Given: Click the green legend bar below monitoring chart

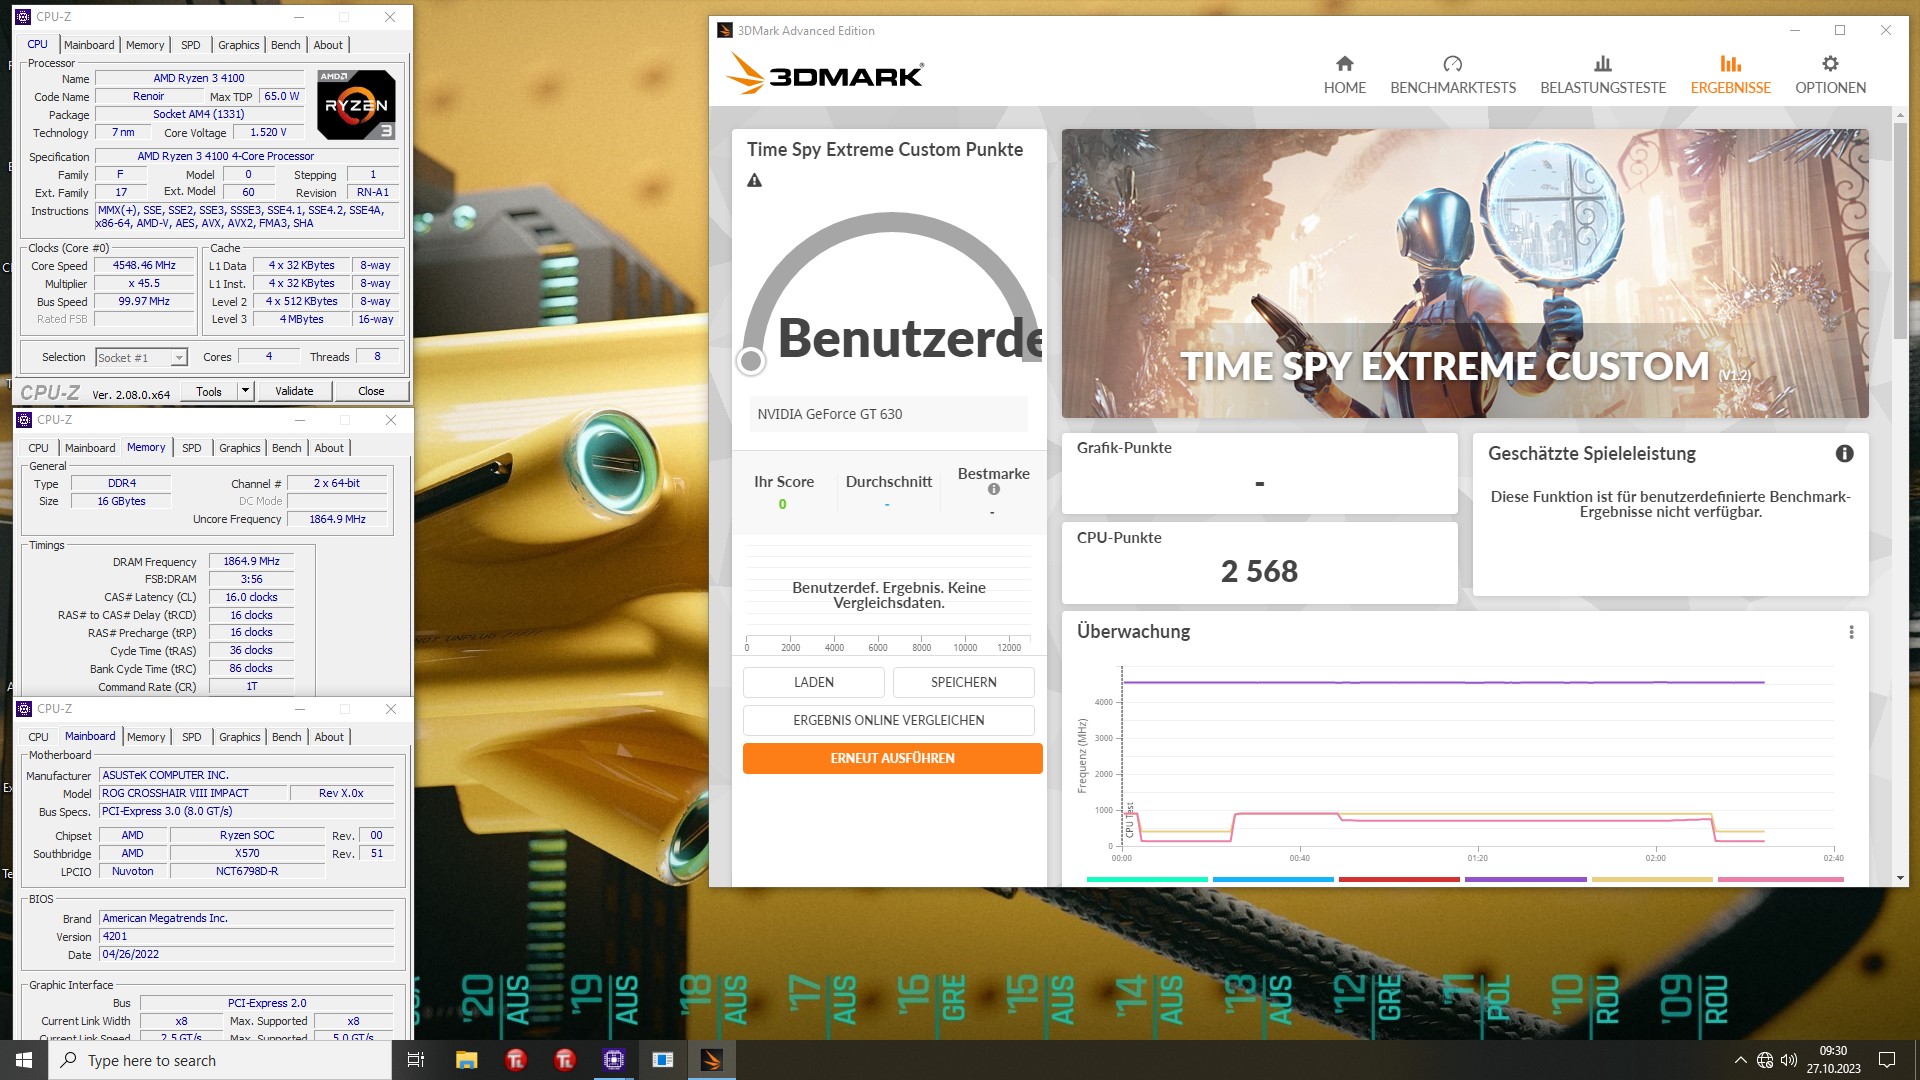Looking at the screenshot, I should pos(1147,879).
